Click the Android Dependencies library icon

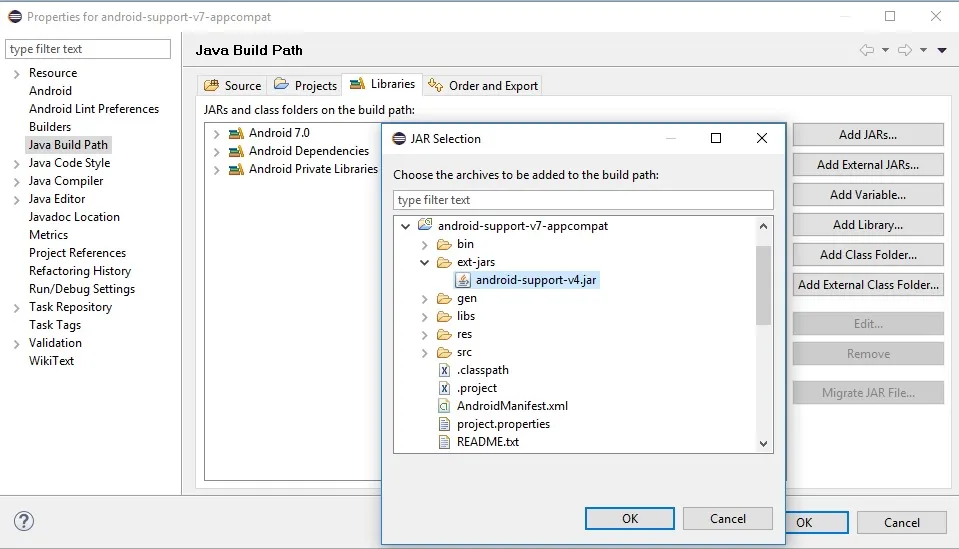coord(236,151)
